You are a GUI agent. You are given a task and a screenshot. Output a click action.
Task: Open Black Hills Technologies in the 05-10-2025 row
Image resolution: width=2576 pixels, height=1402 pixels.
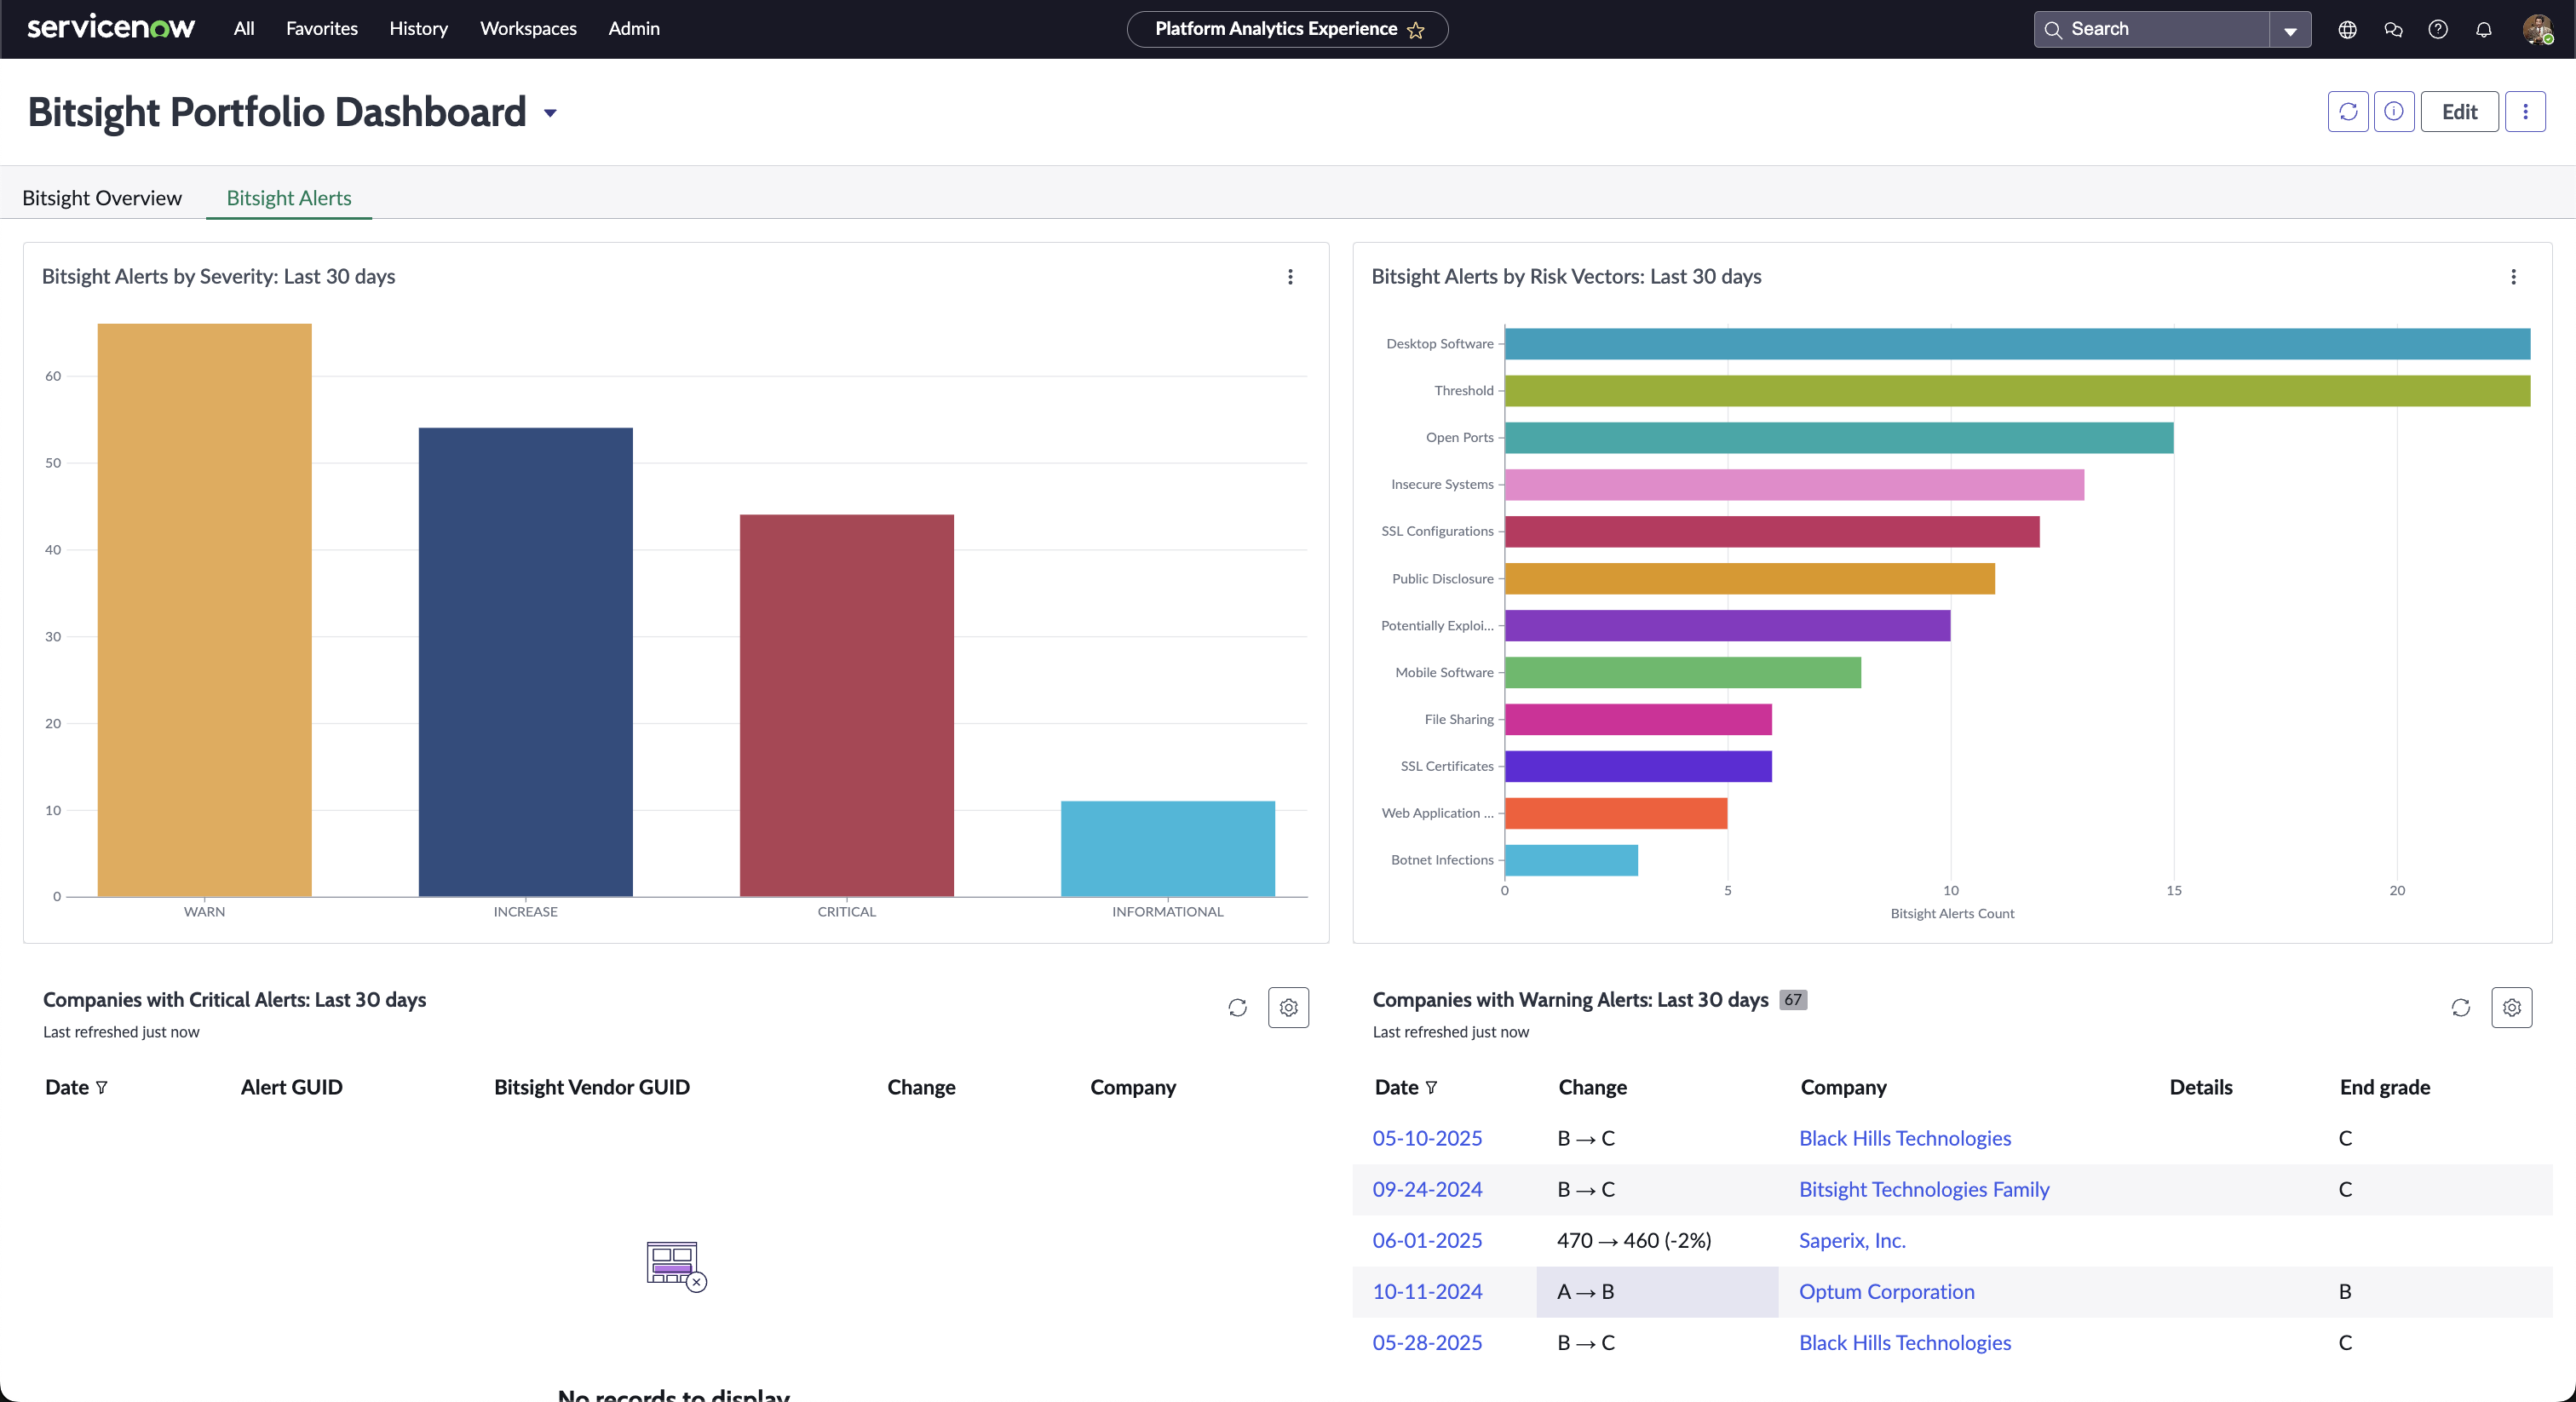coord(1905,1138)
